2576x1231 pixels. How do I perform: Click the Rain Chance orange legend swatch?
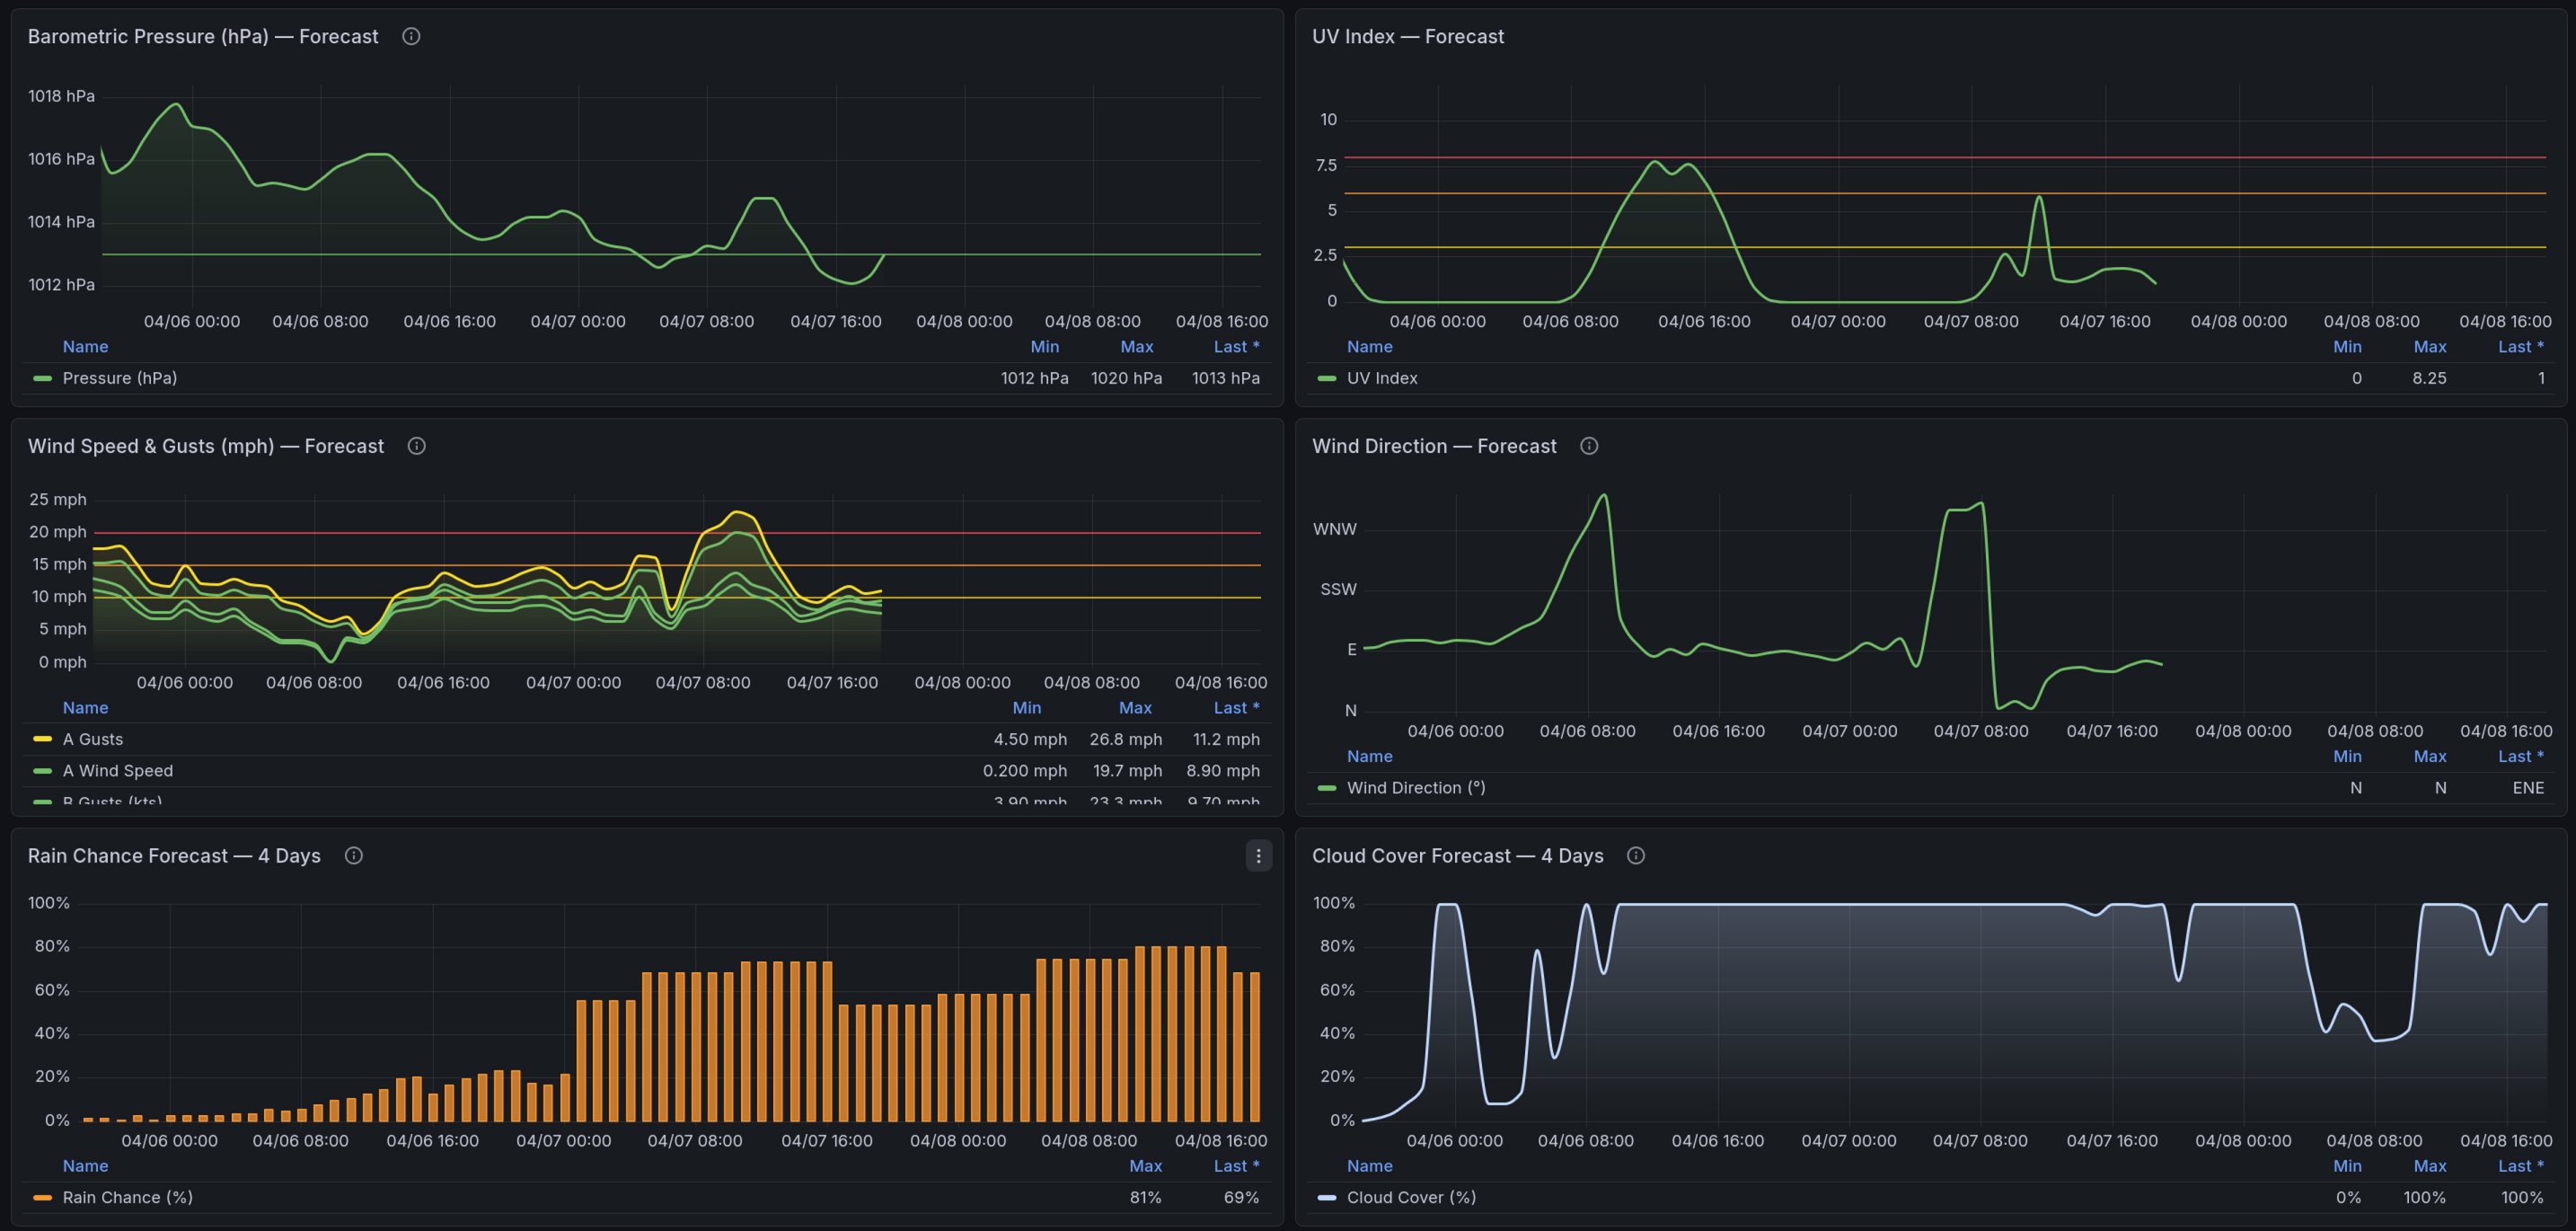(x=42, y=1197)
